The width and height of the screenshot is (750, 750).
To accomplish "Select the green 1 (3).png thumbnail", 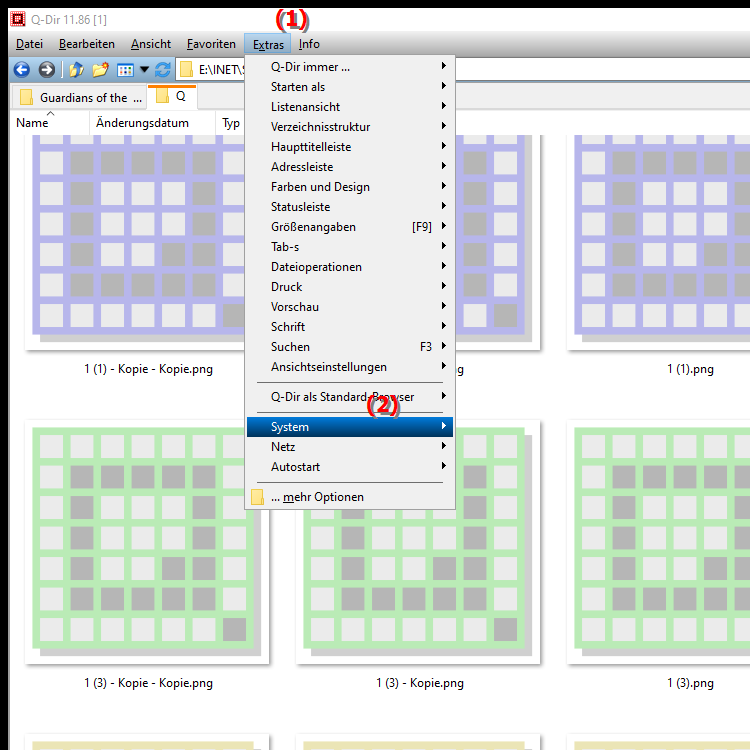I will click(x=658, y=542).
